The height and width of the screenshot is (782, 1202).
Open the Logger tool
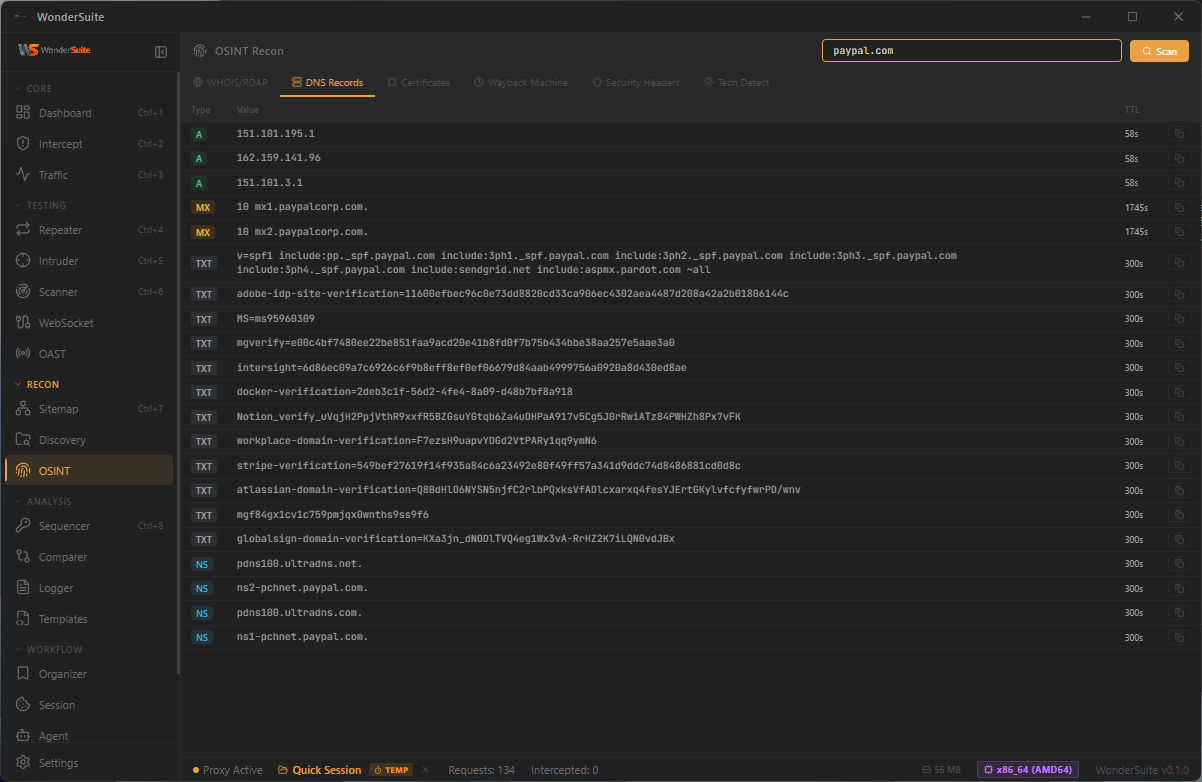[x=88, y=588]
